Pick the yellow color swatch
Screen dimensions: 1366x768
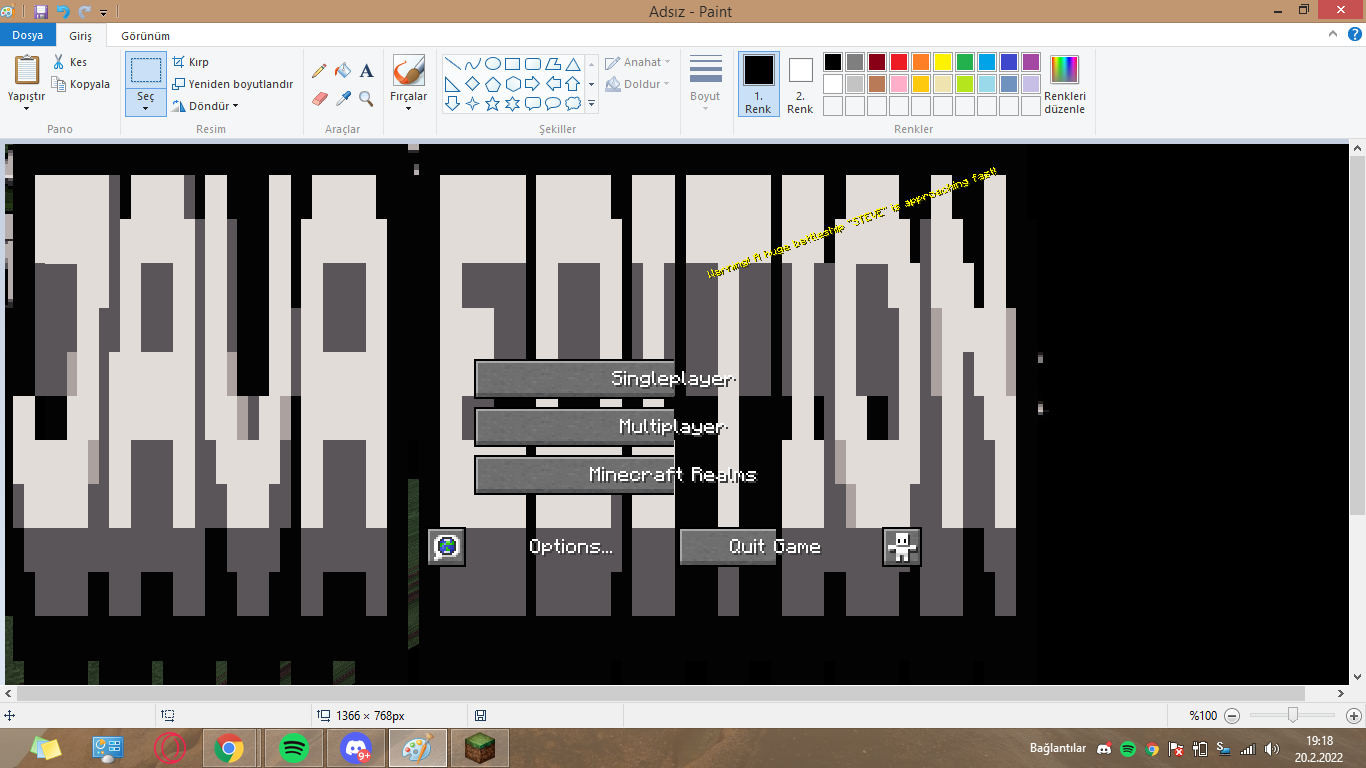coord(943,62)
